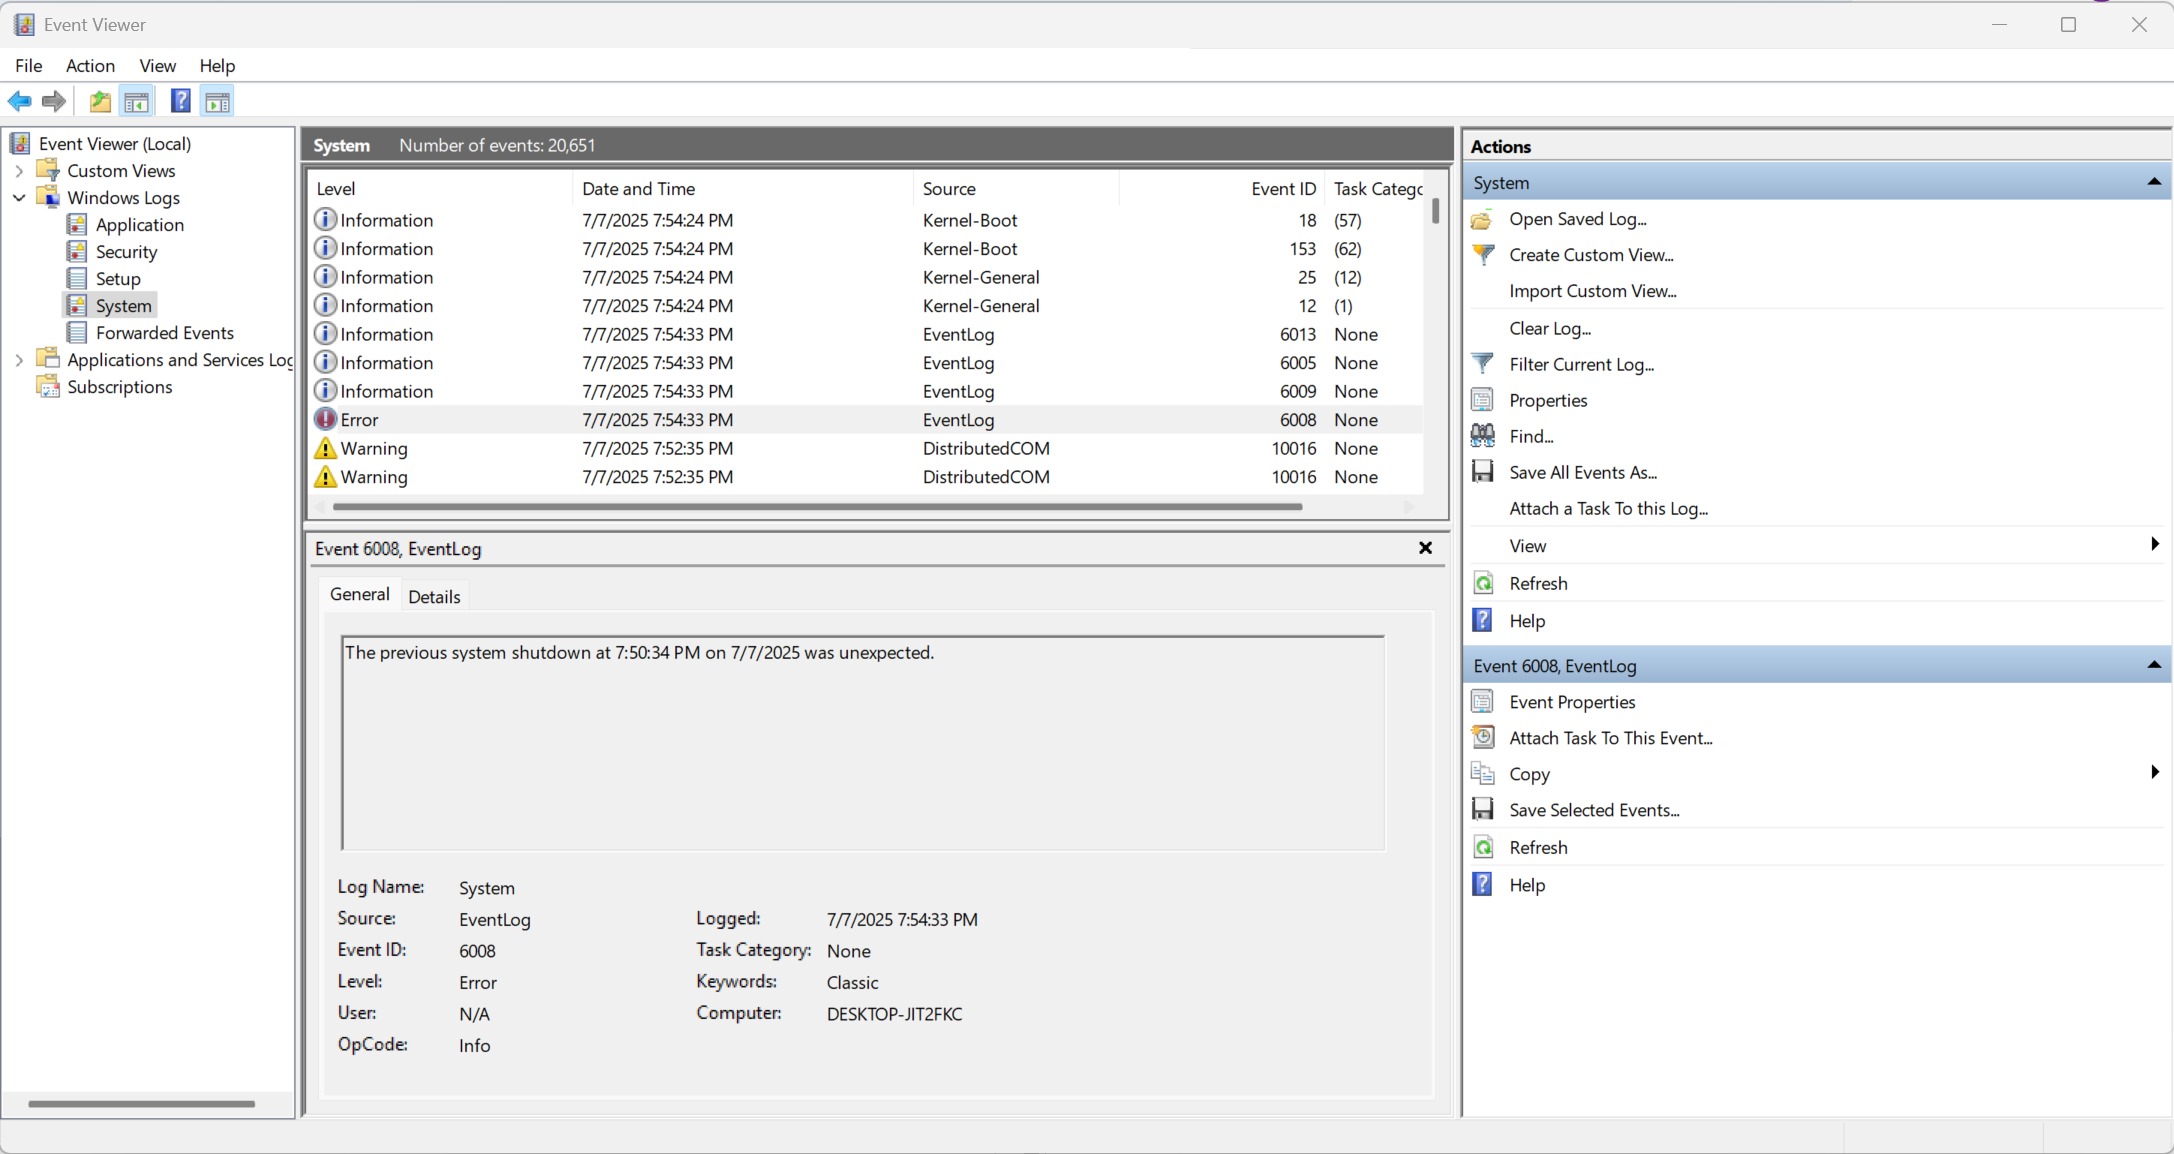Viewport: 2174px width, 1154px height.
Task: Click Save All Events As action
Action: click(1583, 472)
